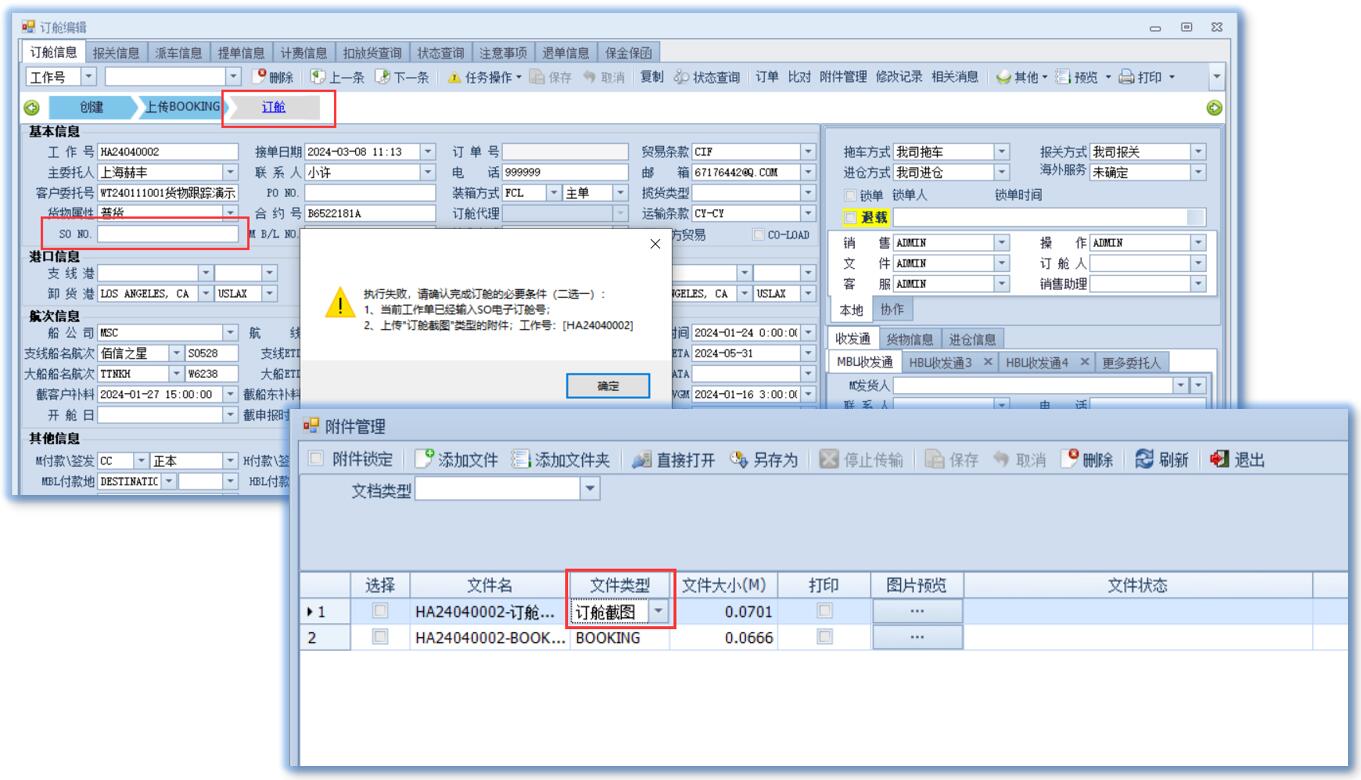Enable the 附件锁定 attachment lock checkbox

pos(317,460)
